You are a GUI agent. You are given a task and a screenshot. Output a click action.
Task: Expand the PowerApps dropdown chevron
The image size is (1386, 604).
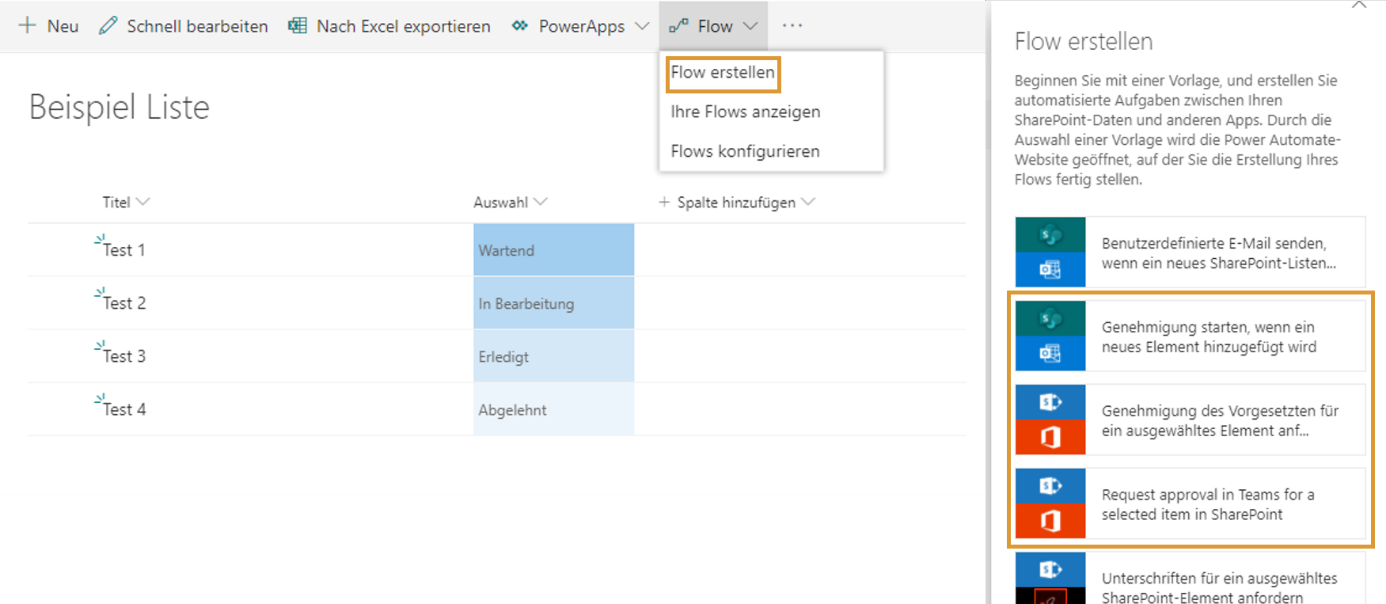pyautogui.click(x=641, y=26)
